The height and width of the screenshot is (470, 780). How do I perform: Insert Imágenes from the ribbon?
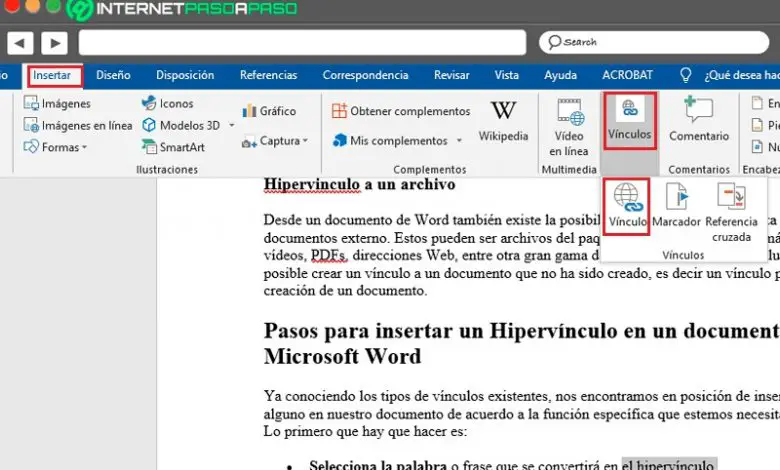point(58,103)
